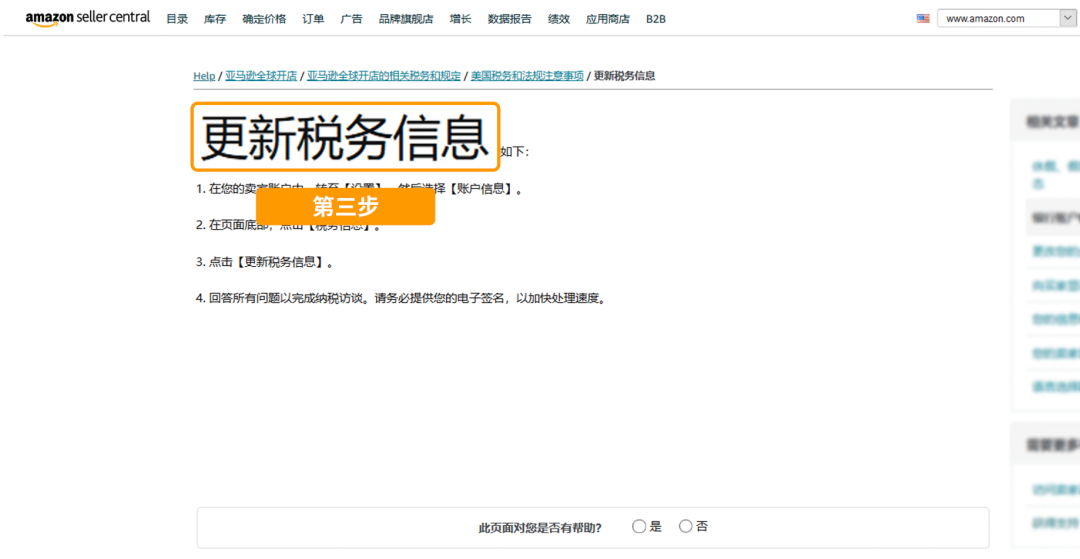Open 亚马逊全球开店的相关税务和规定 breadcrumb link
This screenshot has width=1080, height=559.
click(x=384, y=76)
